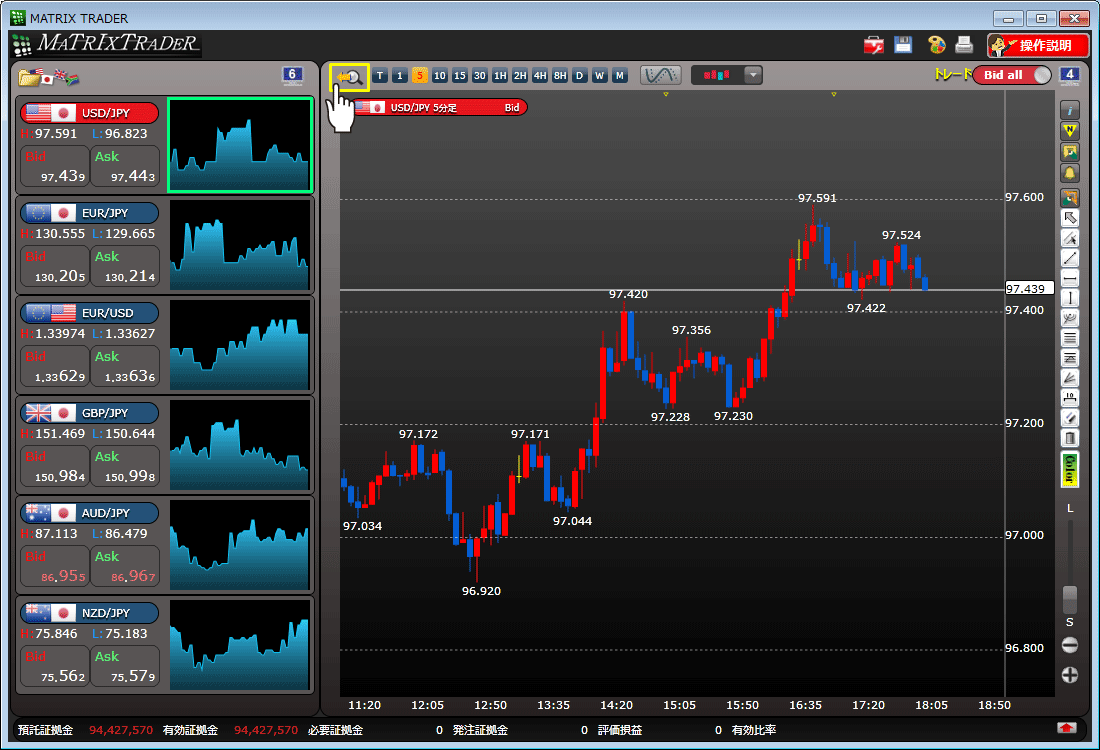Select the GBP/JPY currency pair label
Screen dimensions: 1100x750
90,413
